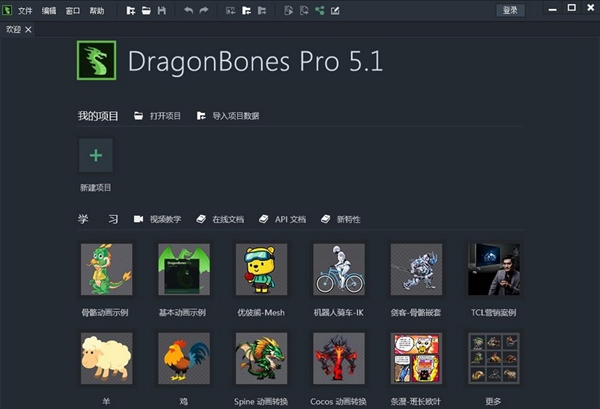The height and width of the screenshot is (409, 600).
Task: Open the 帮助 menu
Action: (x=97, y=11)
